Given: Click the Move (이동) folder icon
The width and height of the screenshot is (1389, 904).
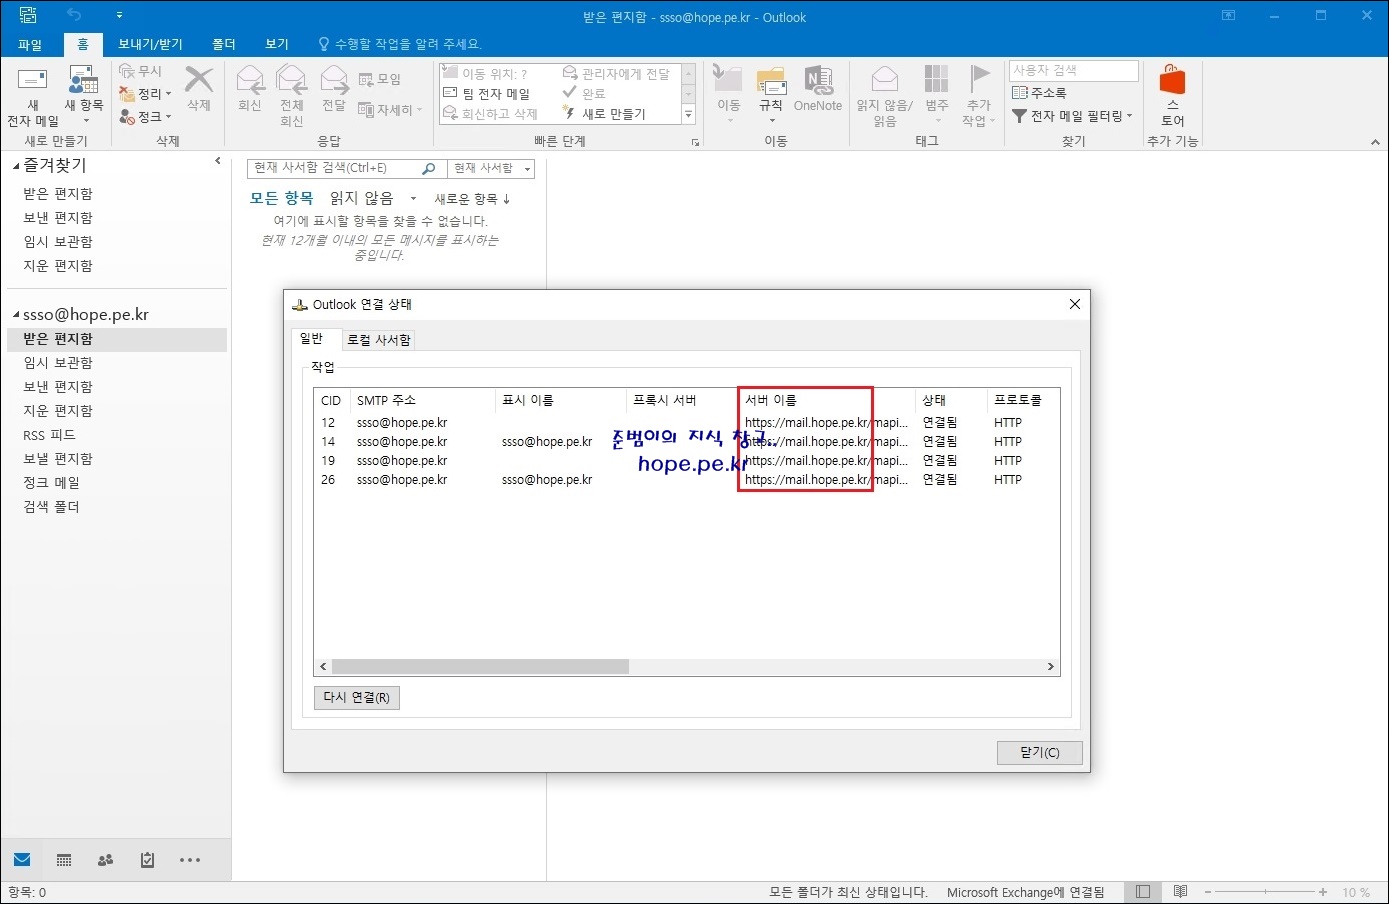Looking at the screenshot, I should [x=728, y=80].
